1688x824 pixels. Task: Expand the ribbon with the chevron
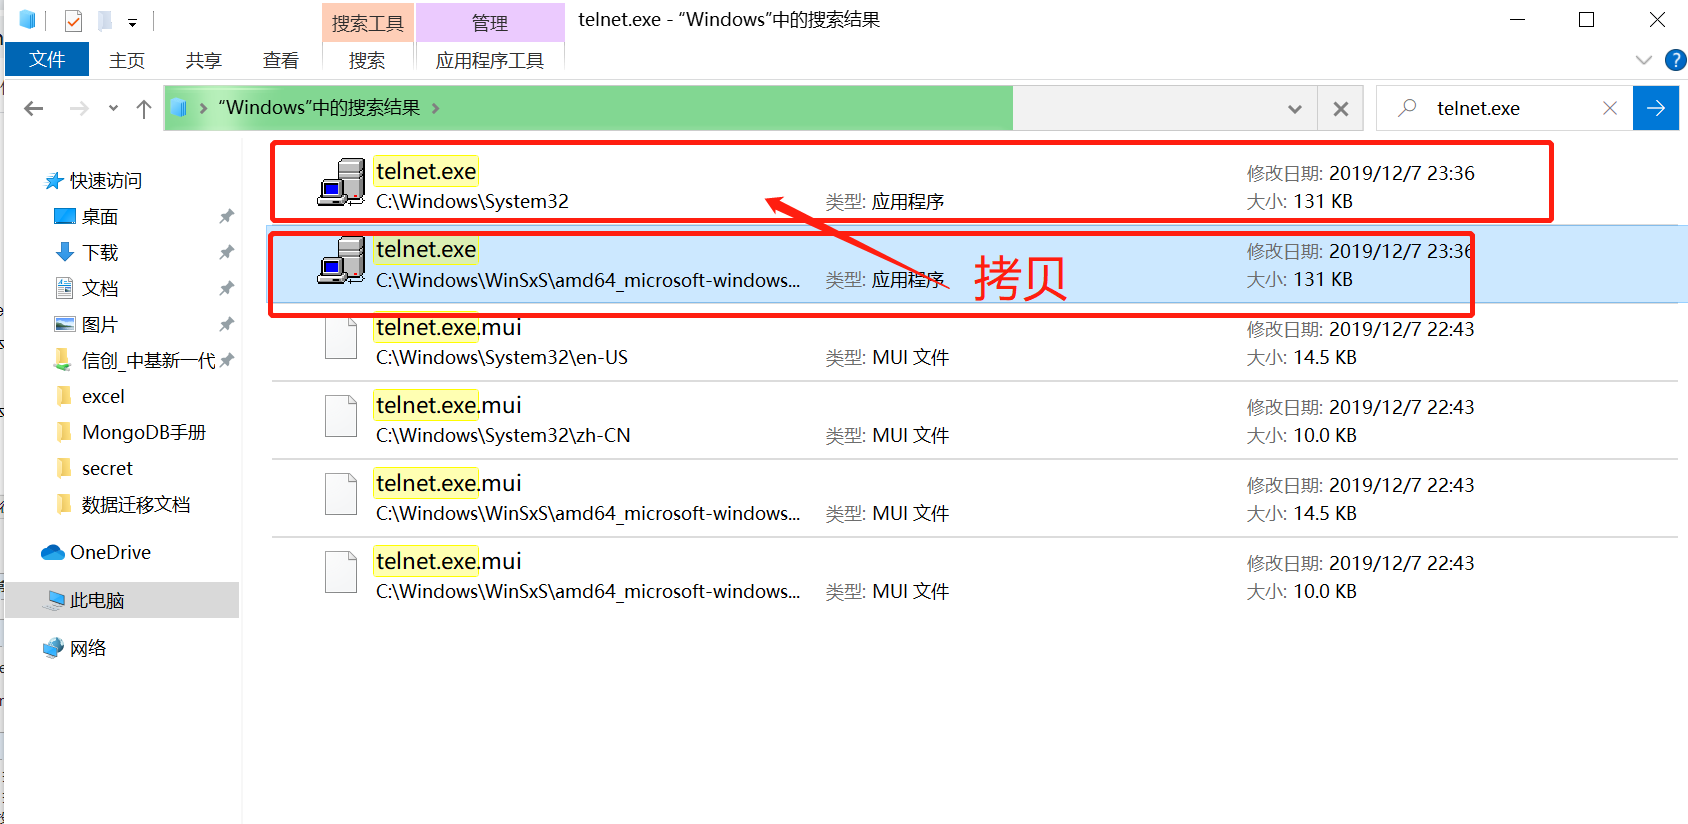[1643, 60]
